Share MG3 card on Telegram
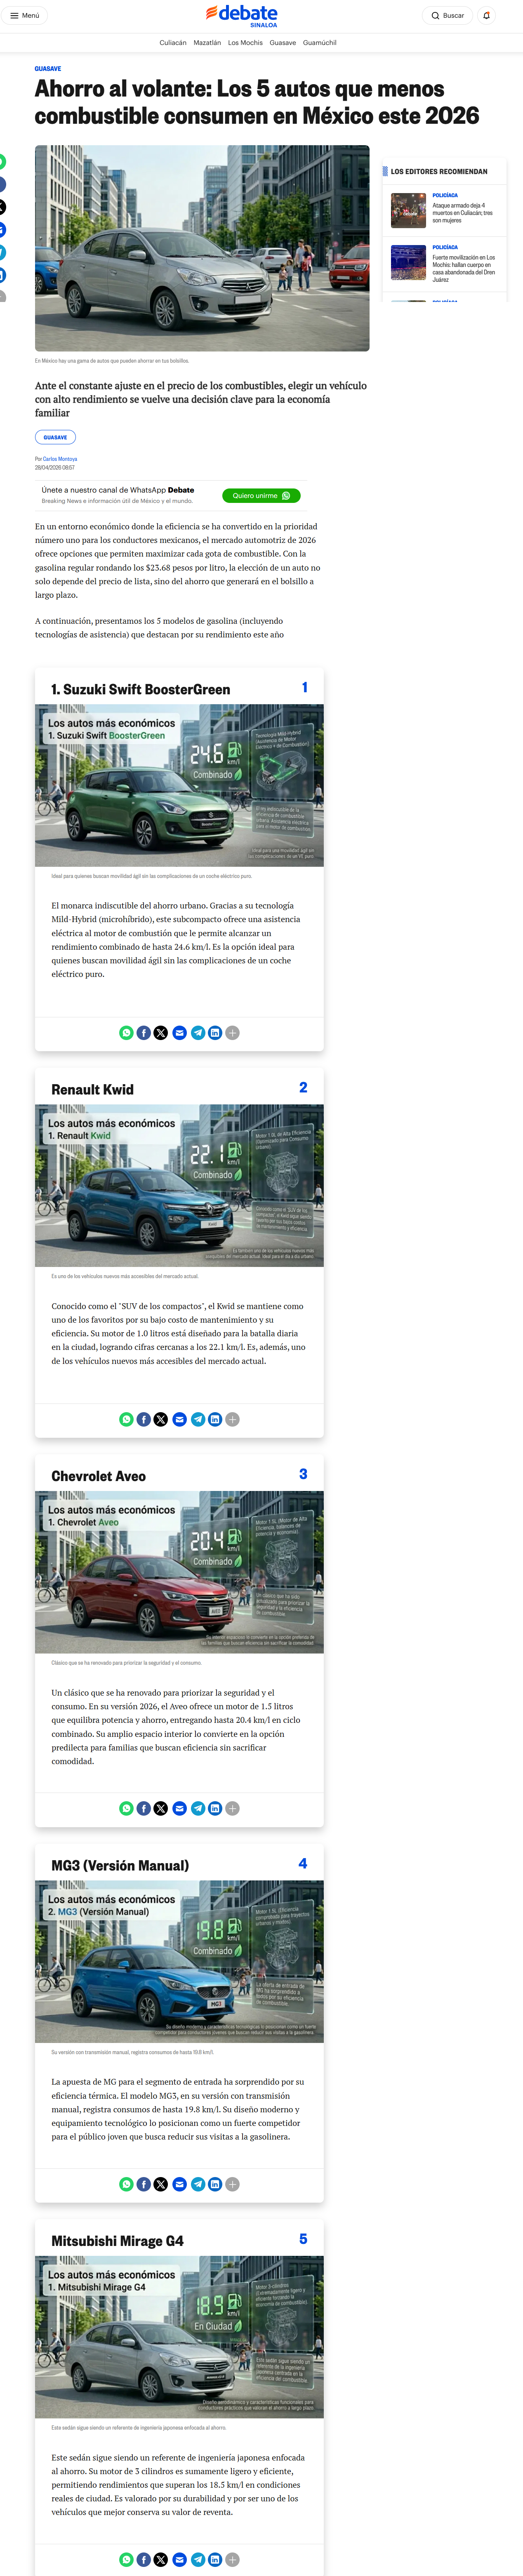Image resolution: width=523 pixels, height=2576 pixels. pos(198,2184)
